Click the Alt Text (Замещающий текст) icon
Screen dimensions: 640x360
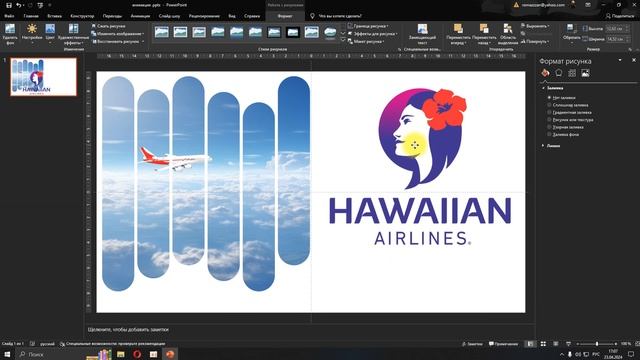tap(422, 28)
